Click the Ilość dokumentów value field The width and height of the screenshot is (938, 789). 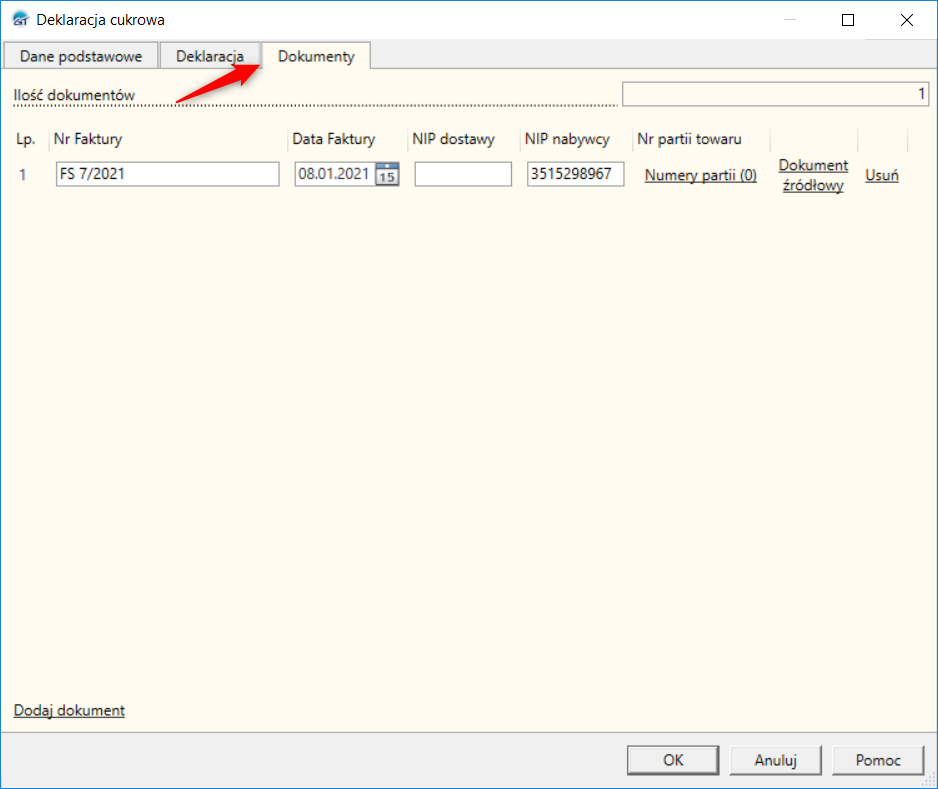coord(775,94)
